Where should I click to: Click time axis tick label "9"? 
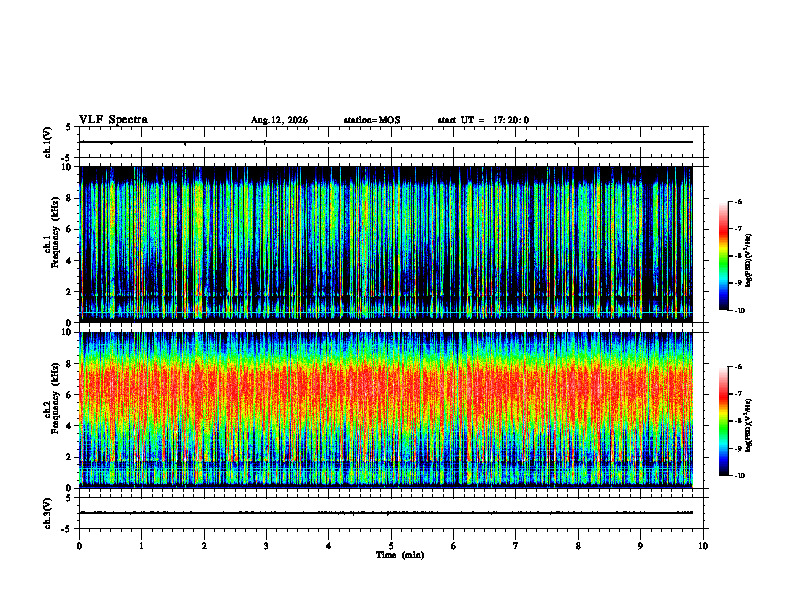640,546
